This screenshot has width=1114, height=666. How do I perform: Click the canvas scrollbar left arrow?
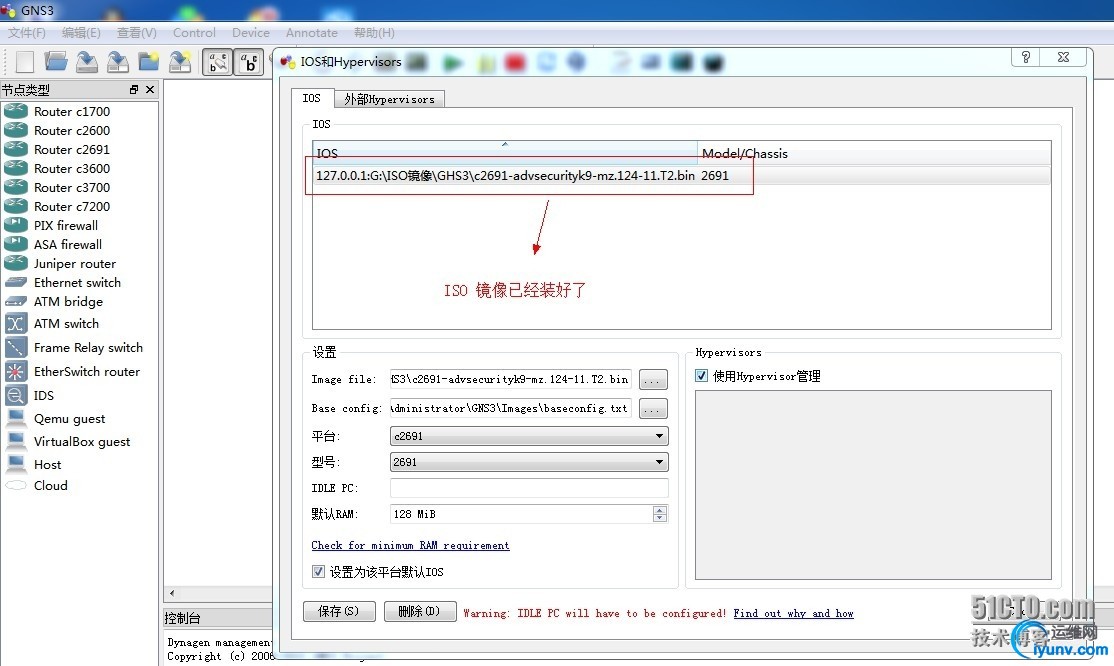point(171,593)
